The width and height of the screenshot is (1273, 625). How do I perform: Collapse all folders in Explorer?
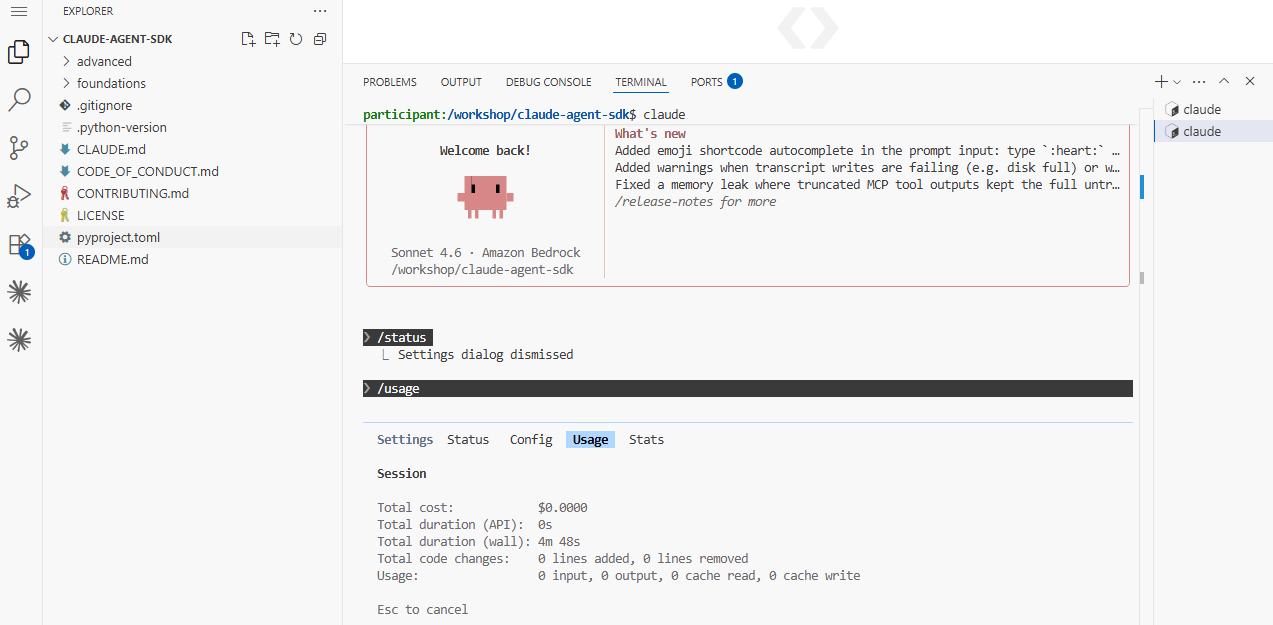click(x=320, y=39)
